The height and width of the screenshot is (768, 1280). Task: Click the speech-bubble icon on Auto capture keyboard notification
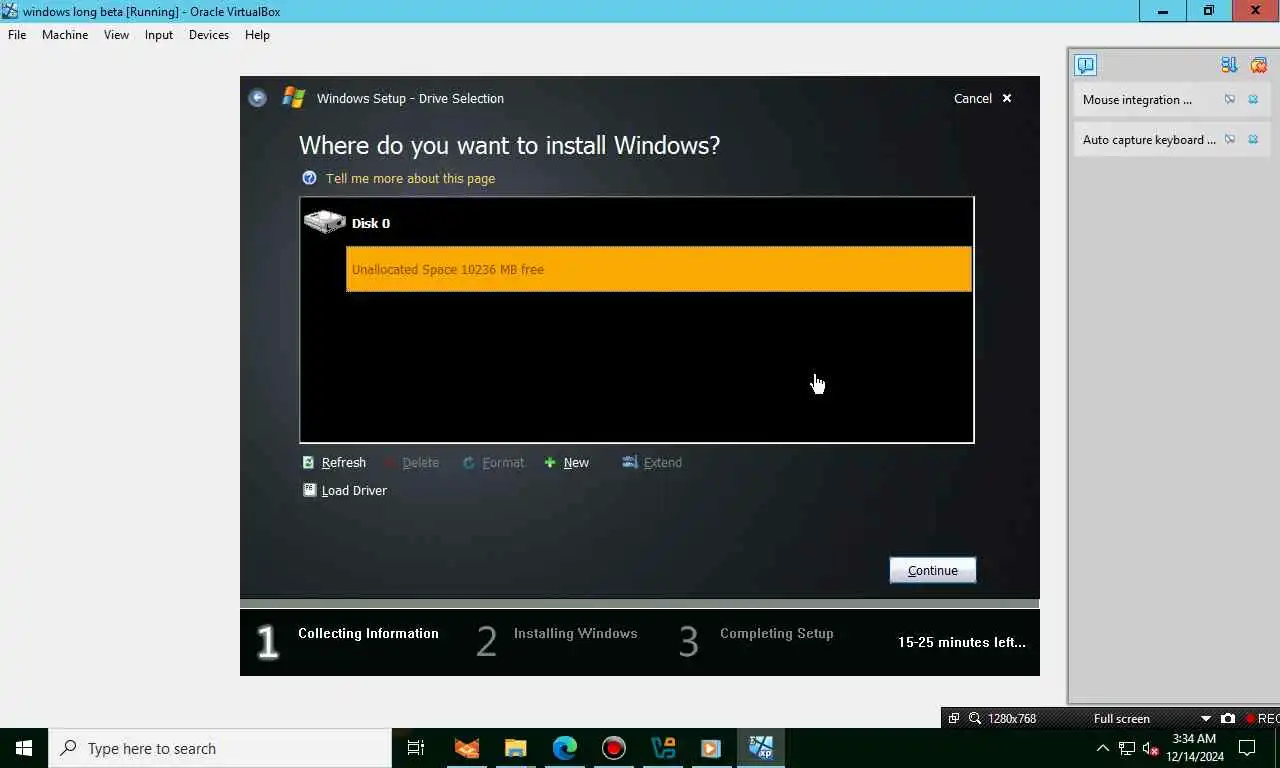[x=1230, y=140]
